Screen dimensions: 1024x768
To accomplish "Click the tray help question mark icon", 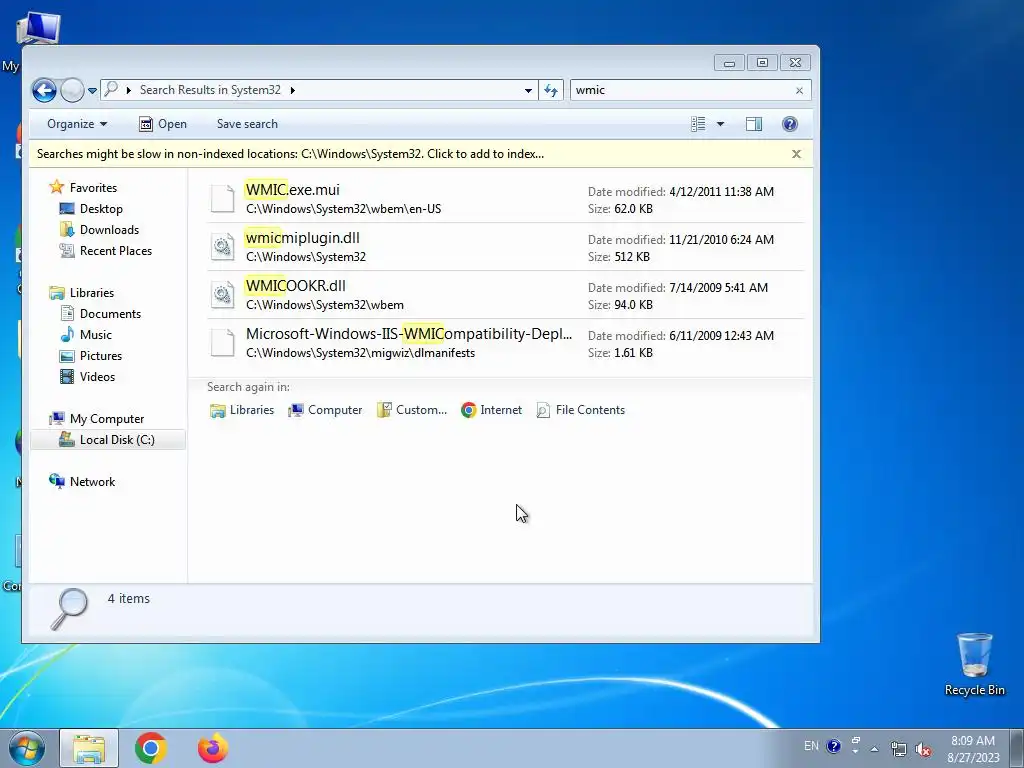I will pos(834,746).
